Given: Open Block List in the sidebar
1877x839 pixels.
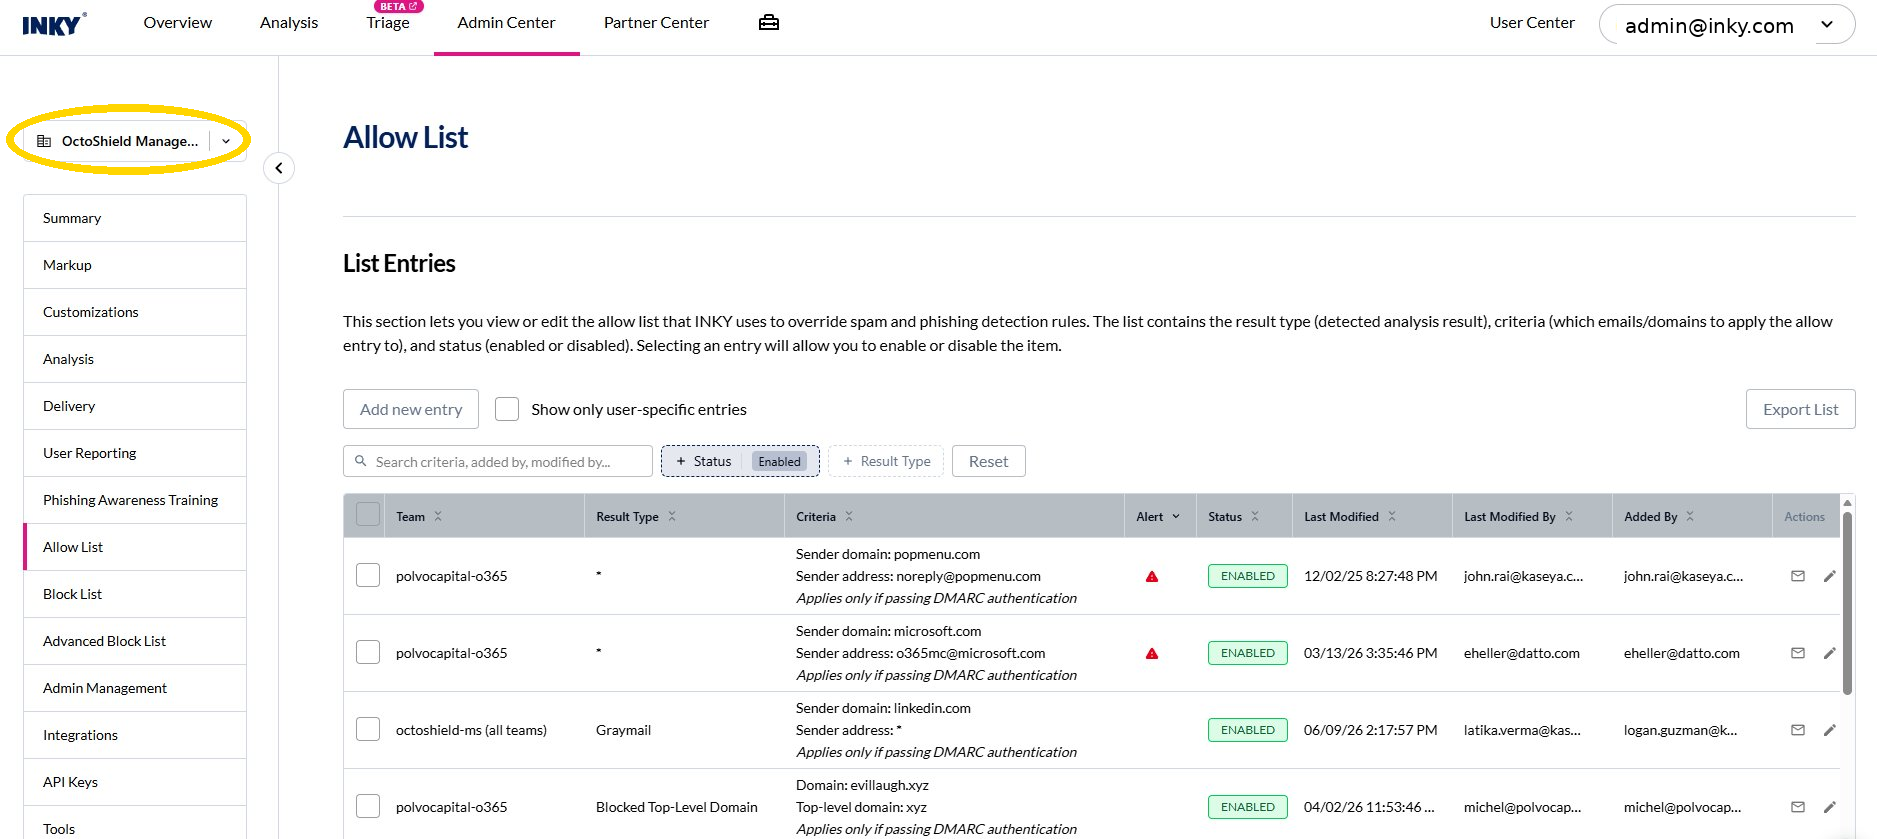Looking at the screenshot, I should [x=135, y=594].
